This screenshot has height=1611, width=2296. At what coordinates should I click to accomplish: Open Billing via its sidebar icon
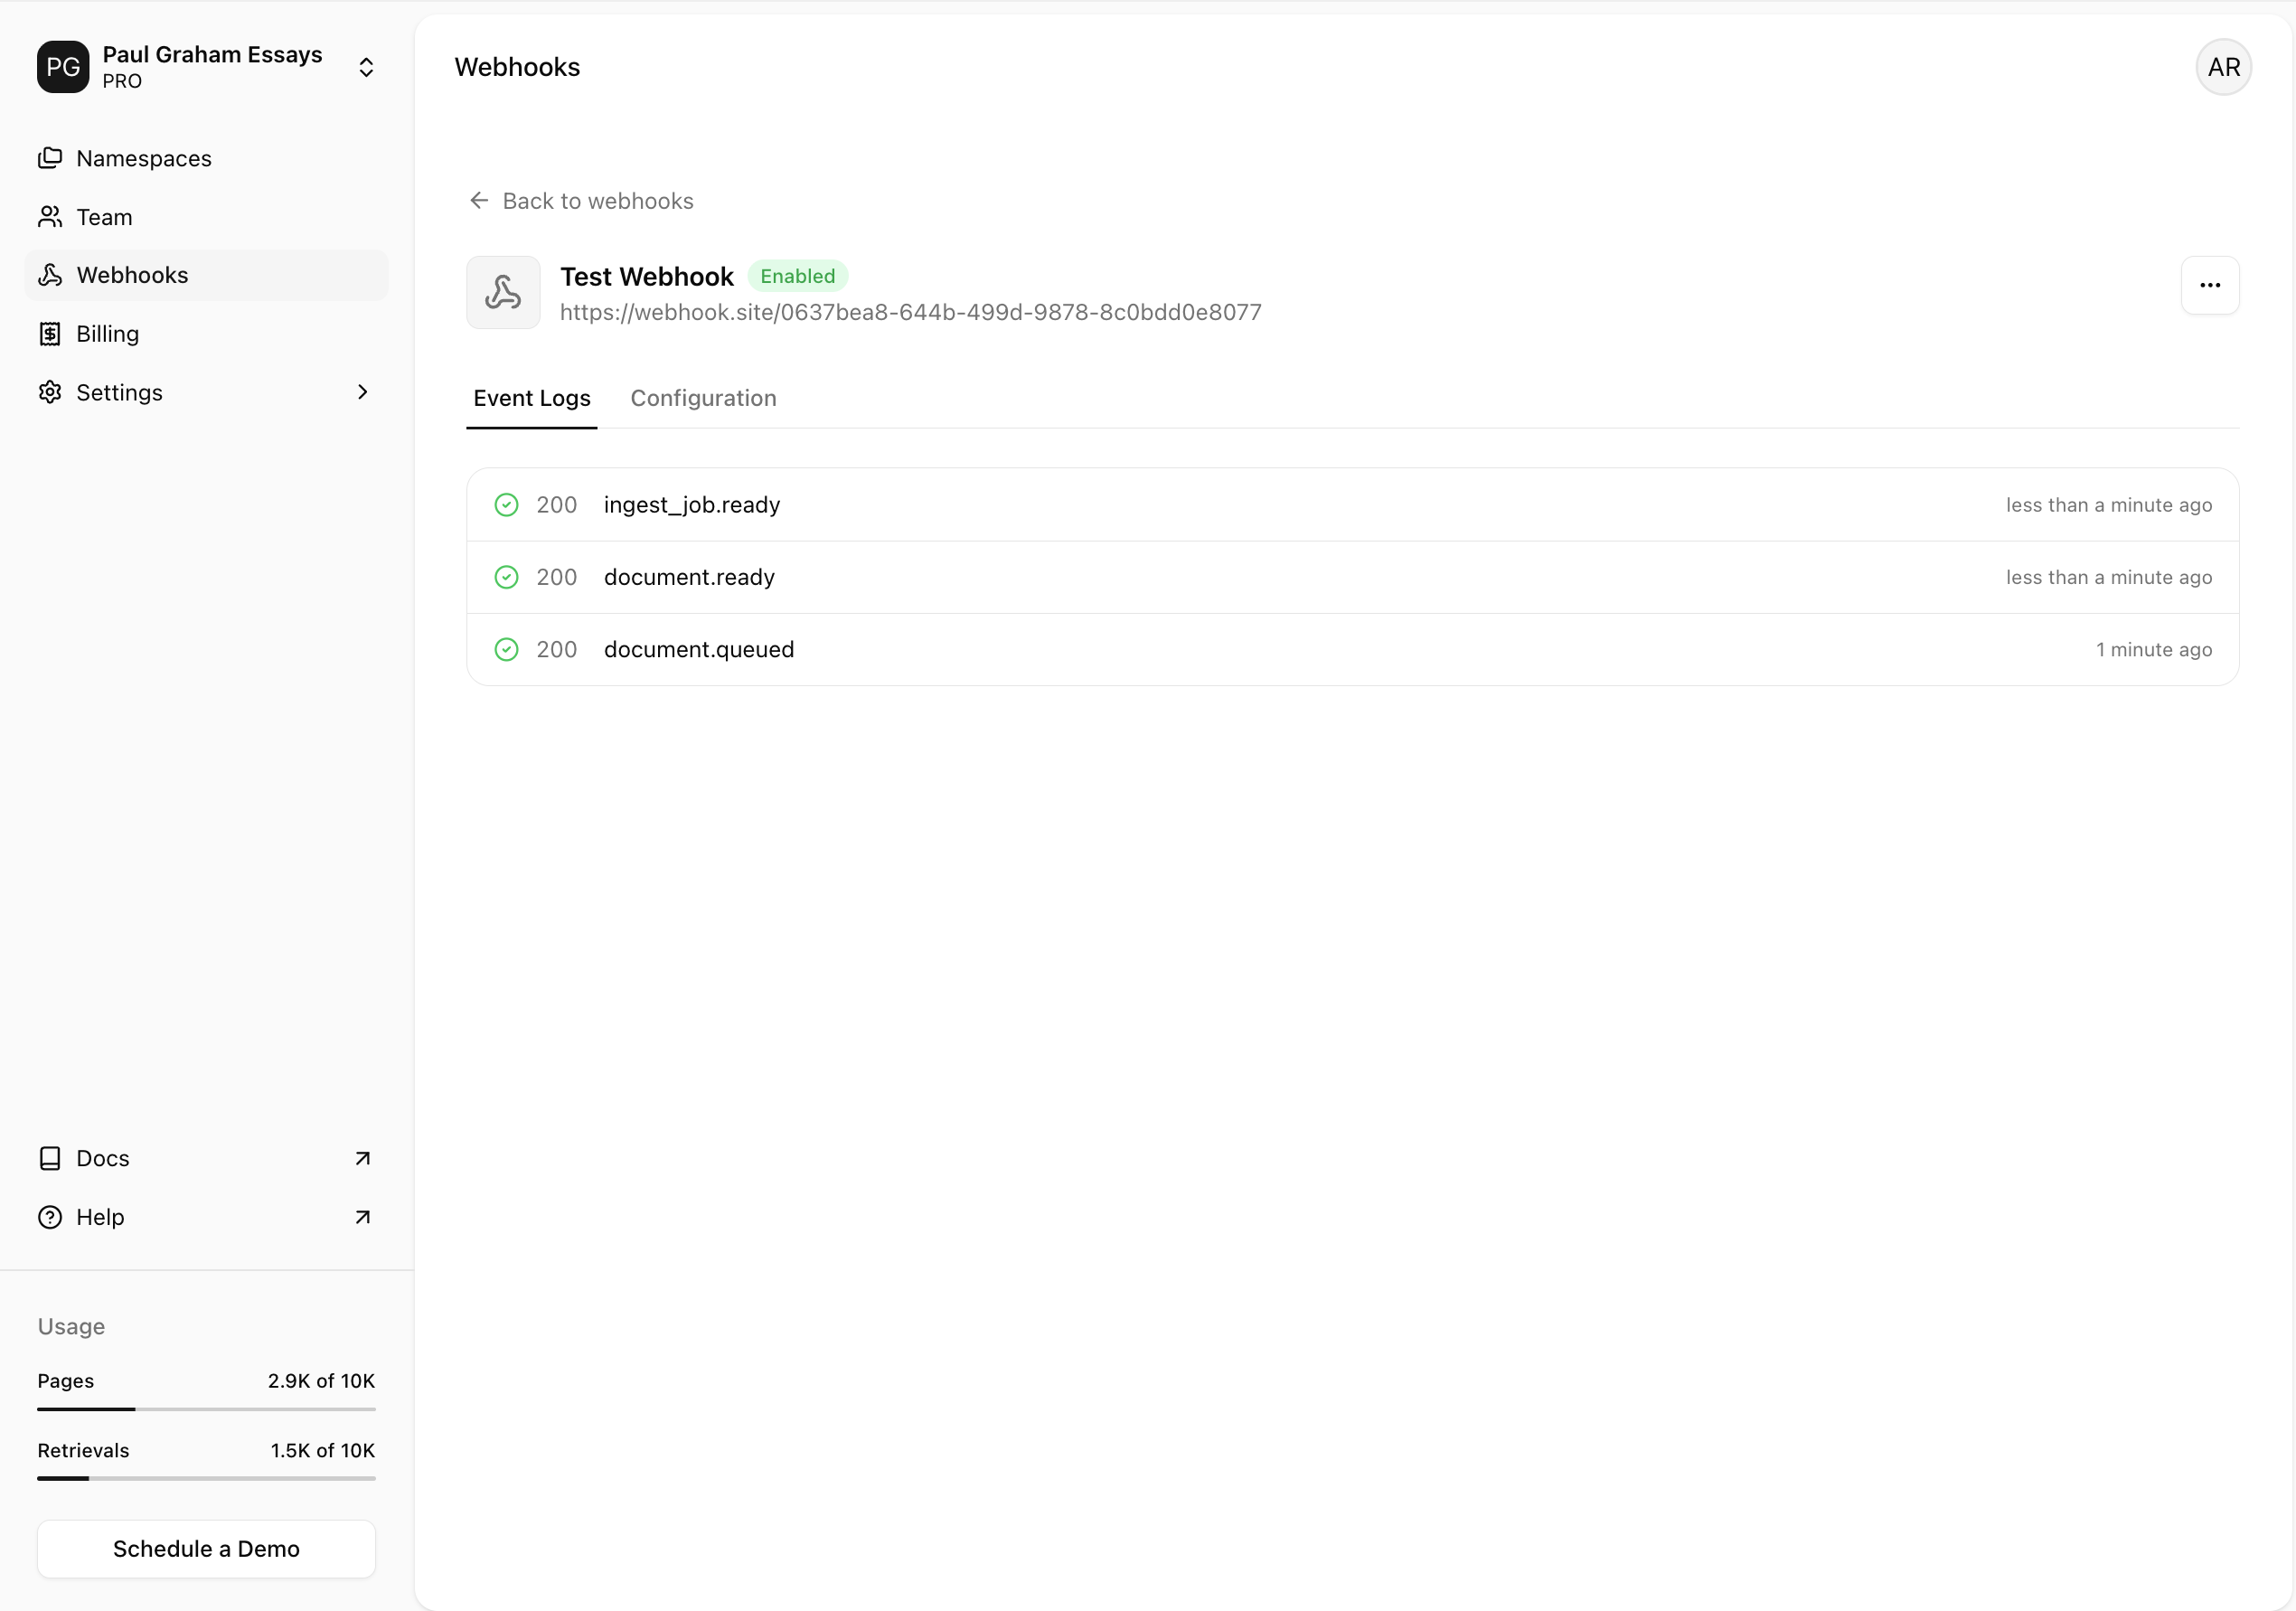[x=50, y=333]
